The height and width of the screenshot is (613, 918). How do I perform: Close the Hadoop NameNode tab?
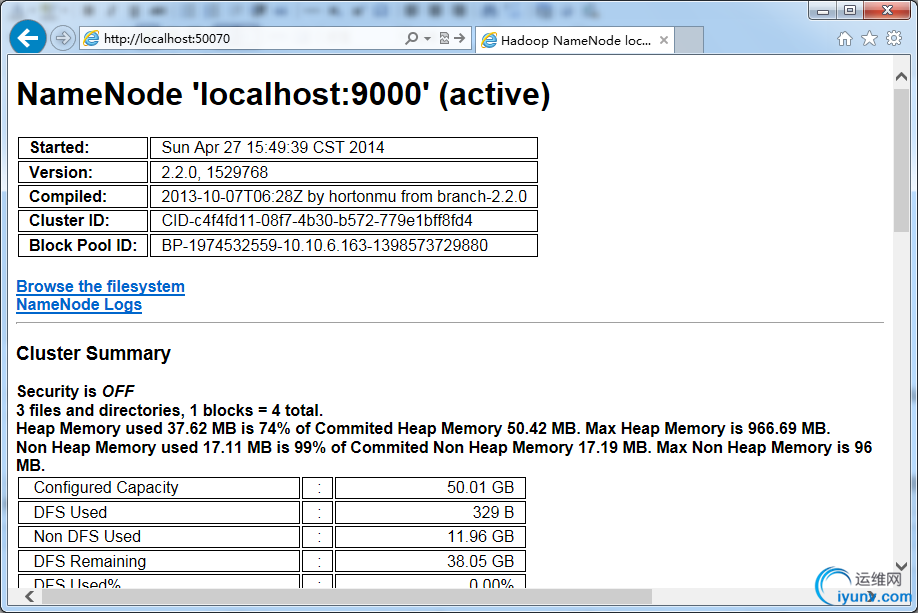pyautogui.click(x=664, y=40)
